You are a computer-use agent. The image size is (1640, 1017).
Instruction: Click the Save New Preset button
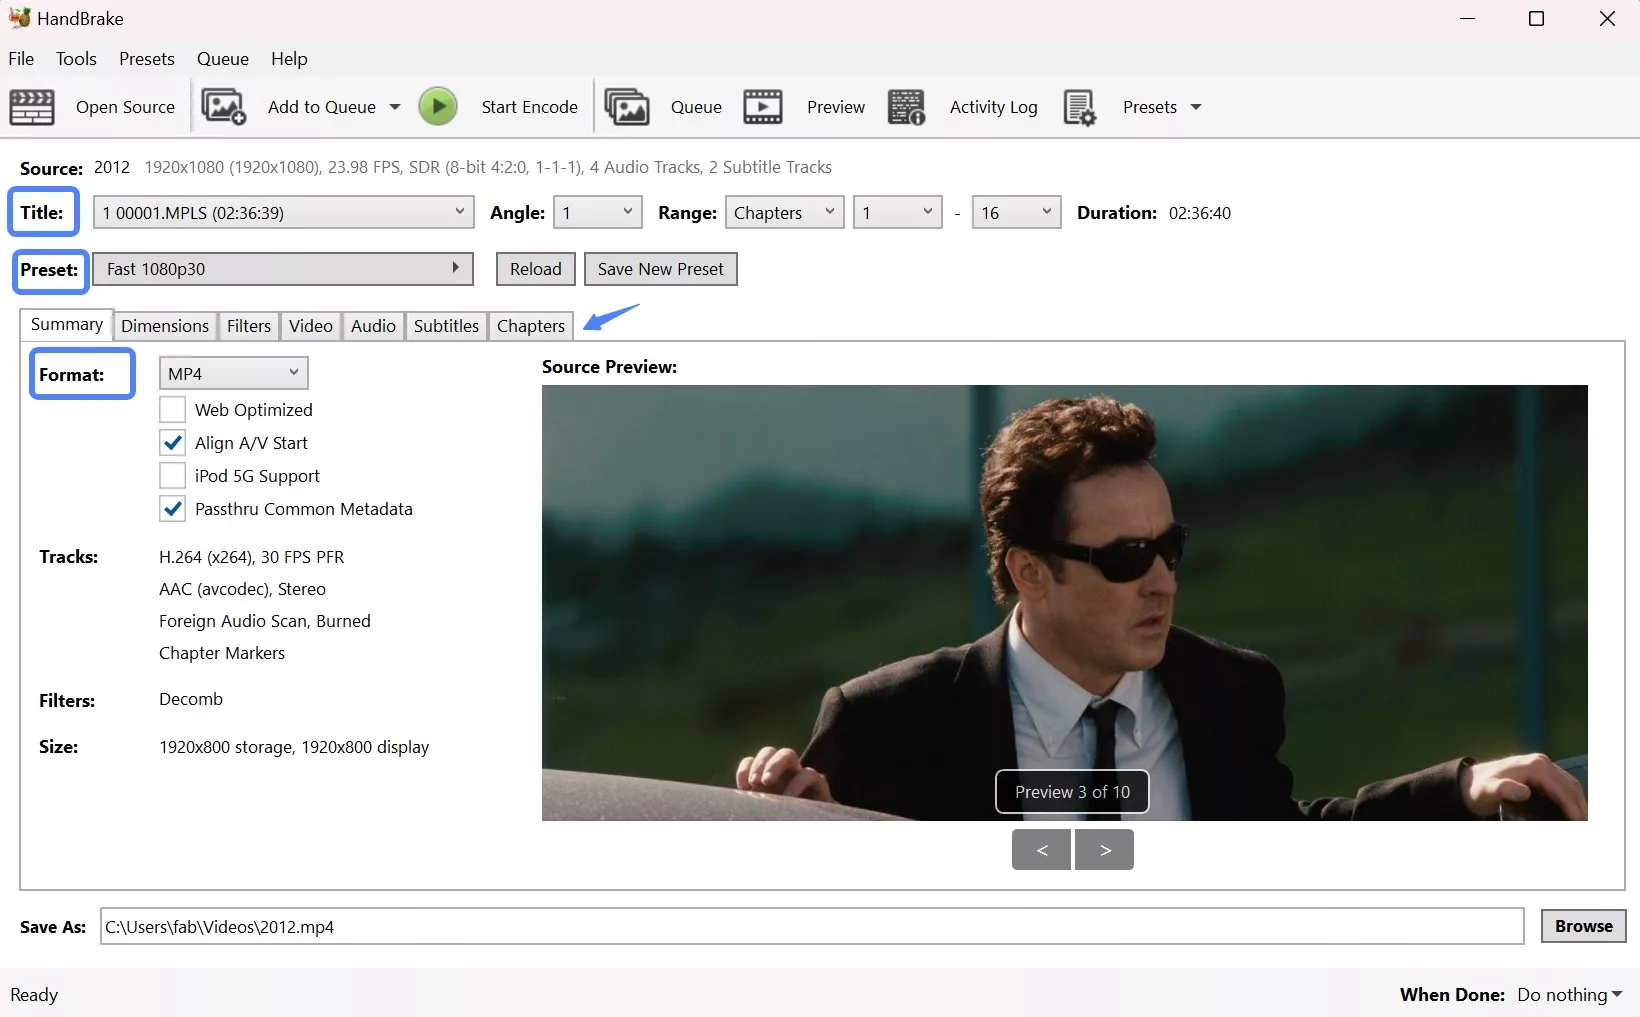[660, 268]
